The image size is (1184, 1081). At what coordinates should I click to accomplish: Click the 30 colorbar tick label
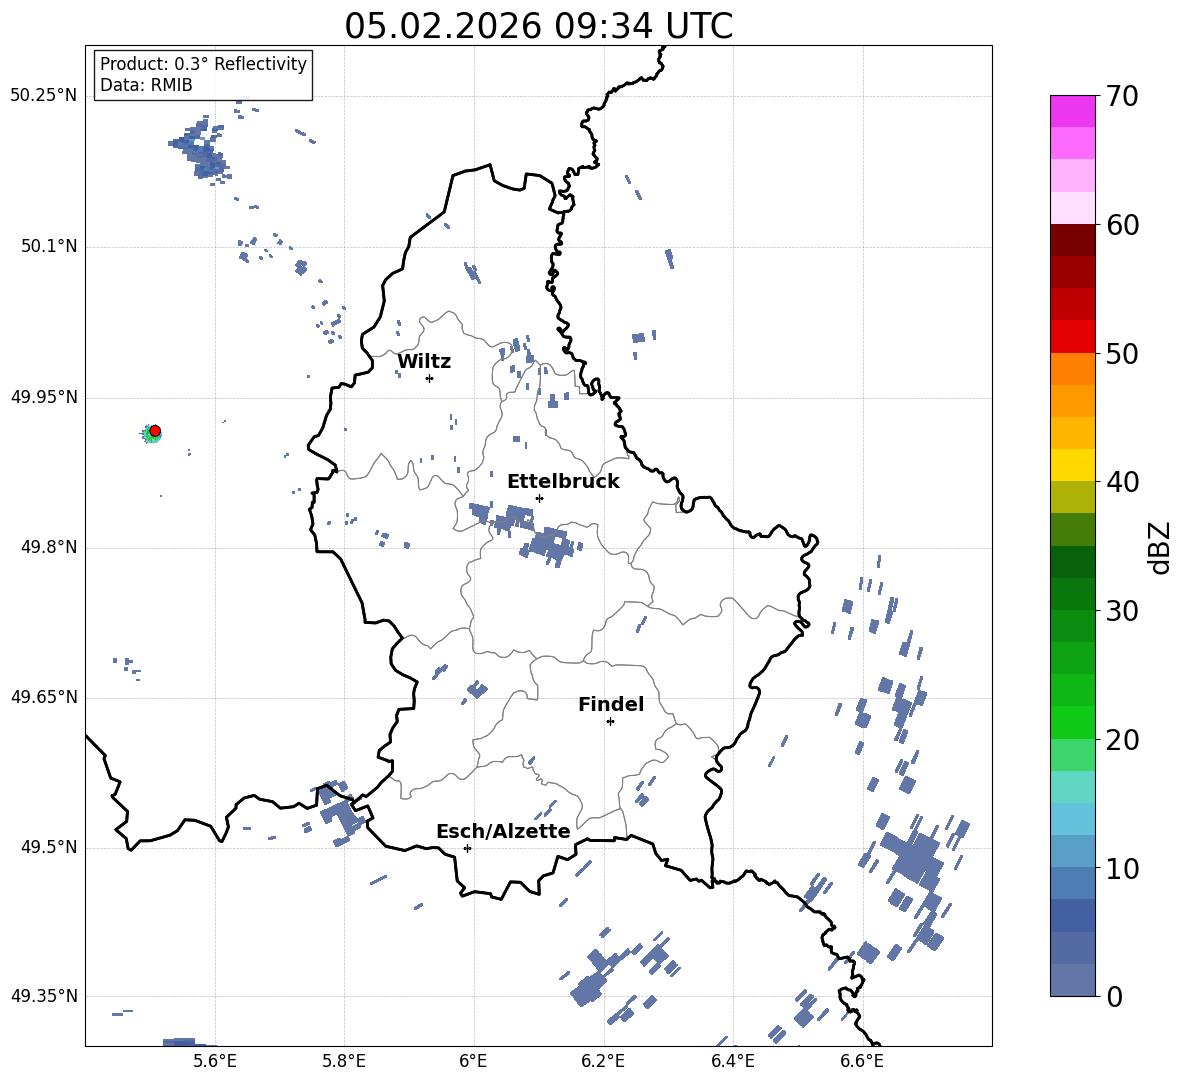point(1122,611)
